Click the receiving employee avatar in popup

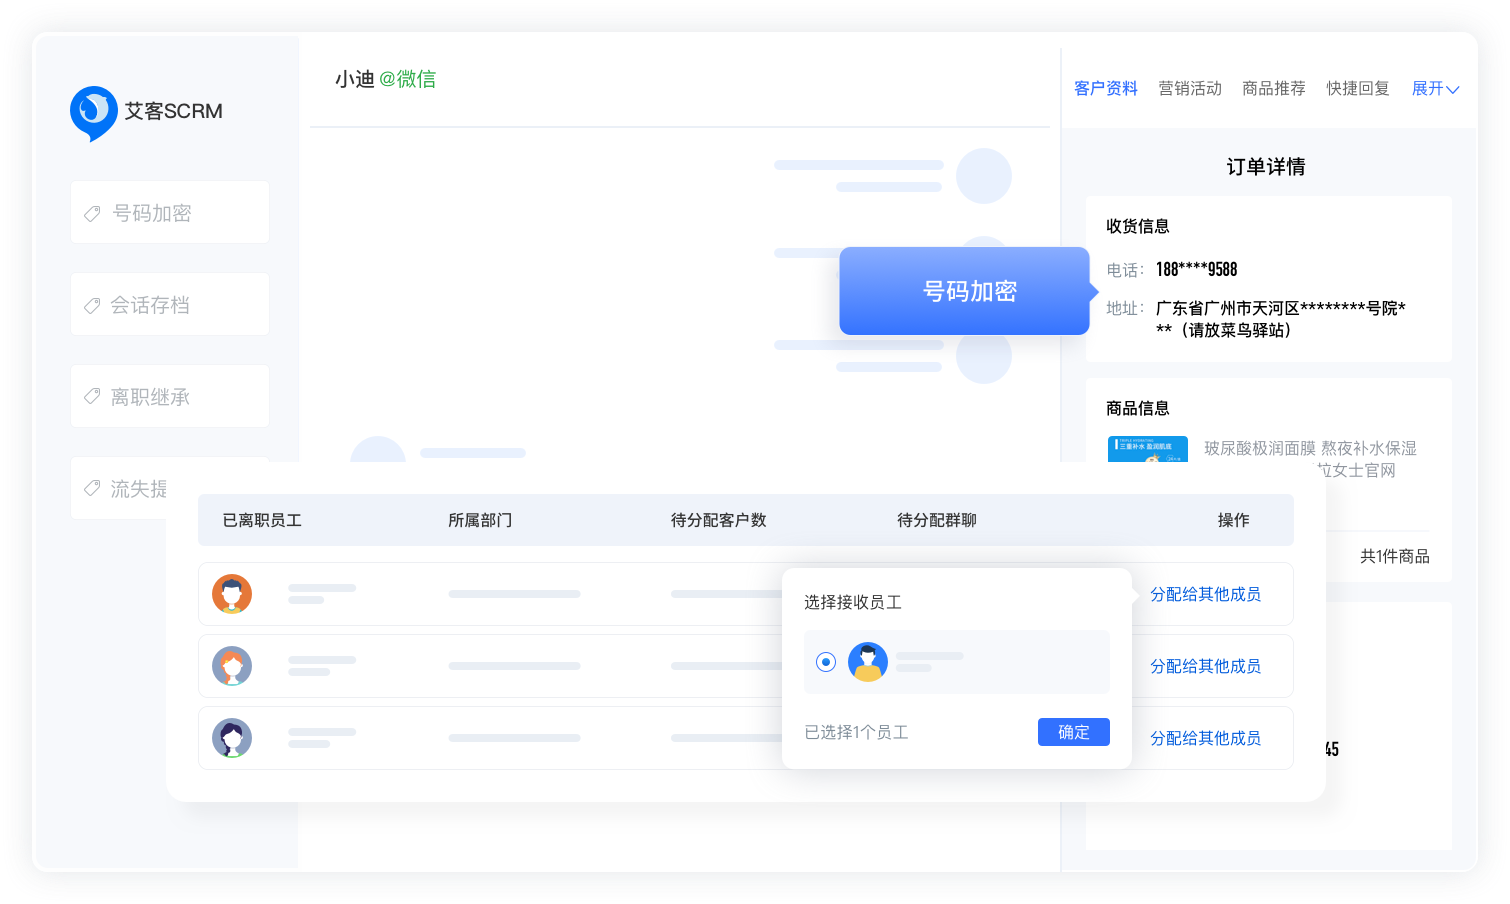pos(868,662)
